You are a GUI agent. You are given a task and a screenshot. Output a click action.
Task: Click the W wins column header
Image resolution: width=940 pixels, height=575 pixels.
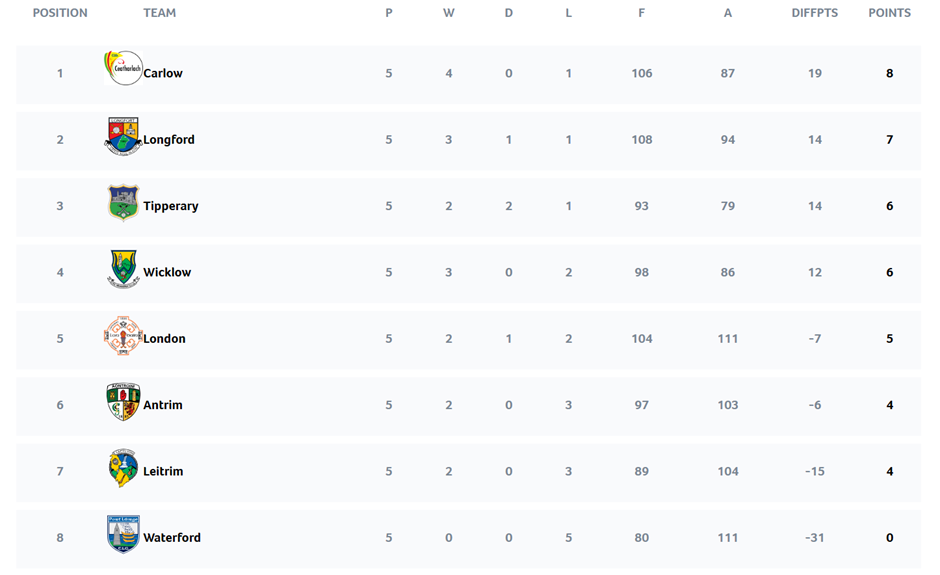449,13
